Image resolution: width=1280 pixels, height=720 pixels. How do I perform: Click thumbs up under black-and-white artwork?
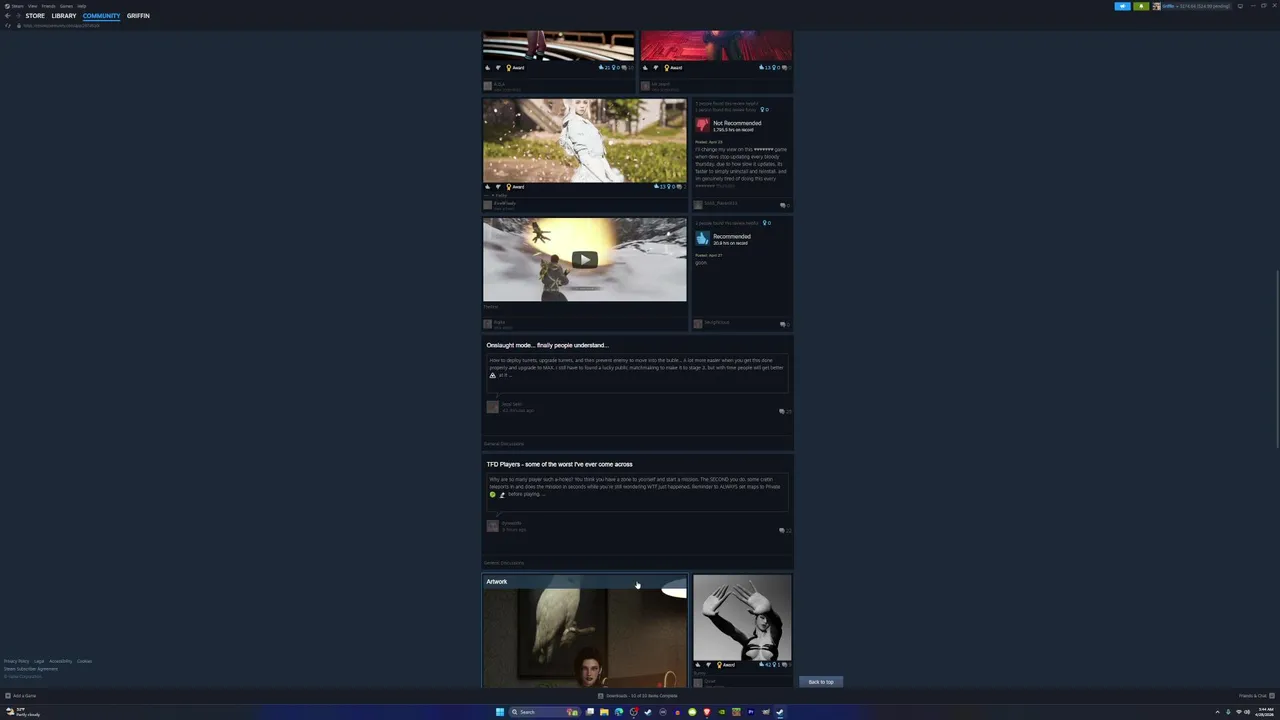[698, 665]
